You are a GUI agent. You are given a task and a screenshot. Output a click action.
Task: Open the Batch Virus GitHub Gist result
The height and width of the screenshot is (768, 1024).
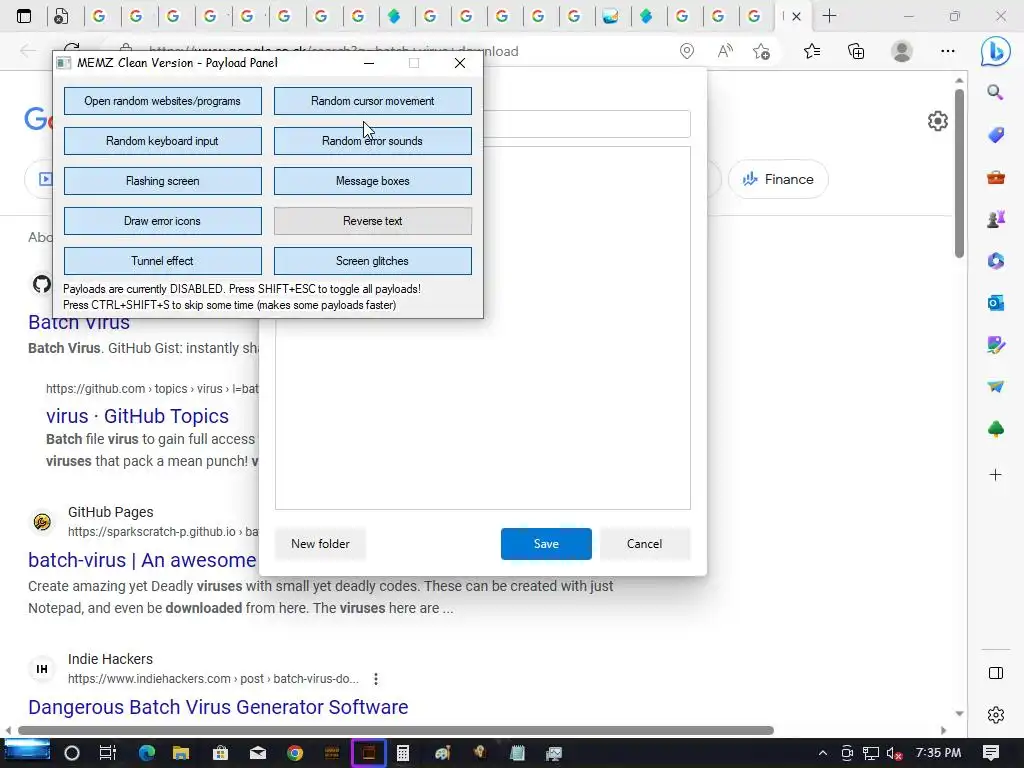(79, 323)
